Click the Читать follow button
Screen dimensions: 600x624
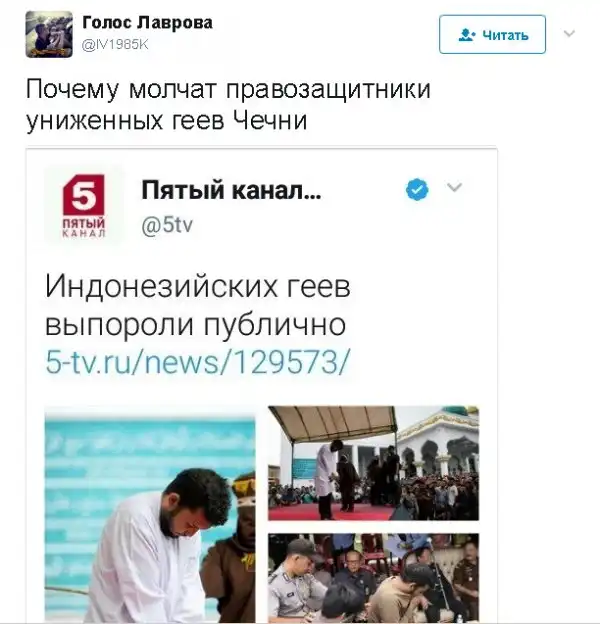coord(492,35)
